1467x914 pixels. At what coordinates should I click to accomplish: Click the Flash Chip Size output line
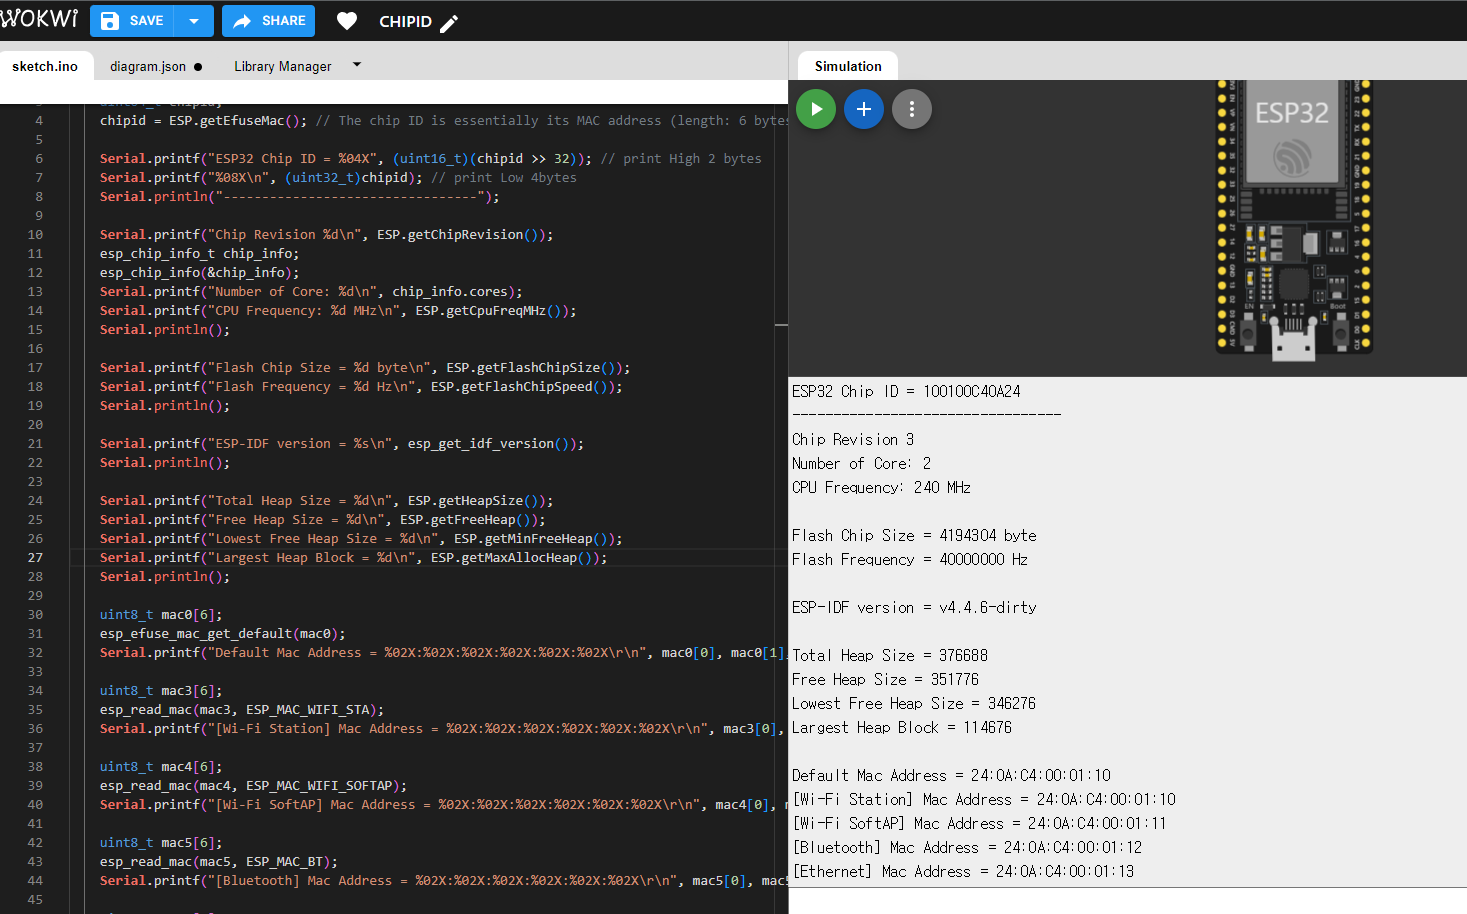tap(914, 535)
